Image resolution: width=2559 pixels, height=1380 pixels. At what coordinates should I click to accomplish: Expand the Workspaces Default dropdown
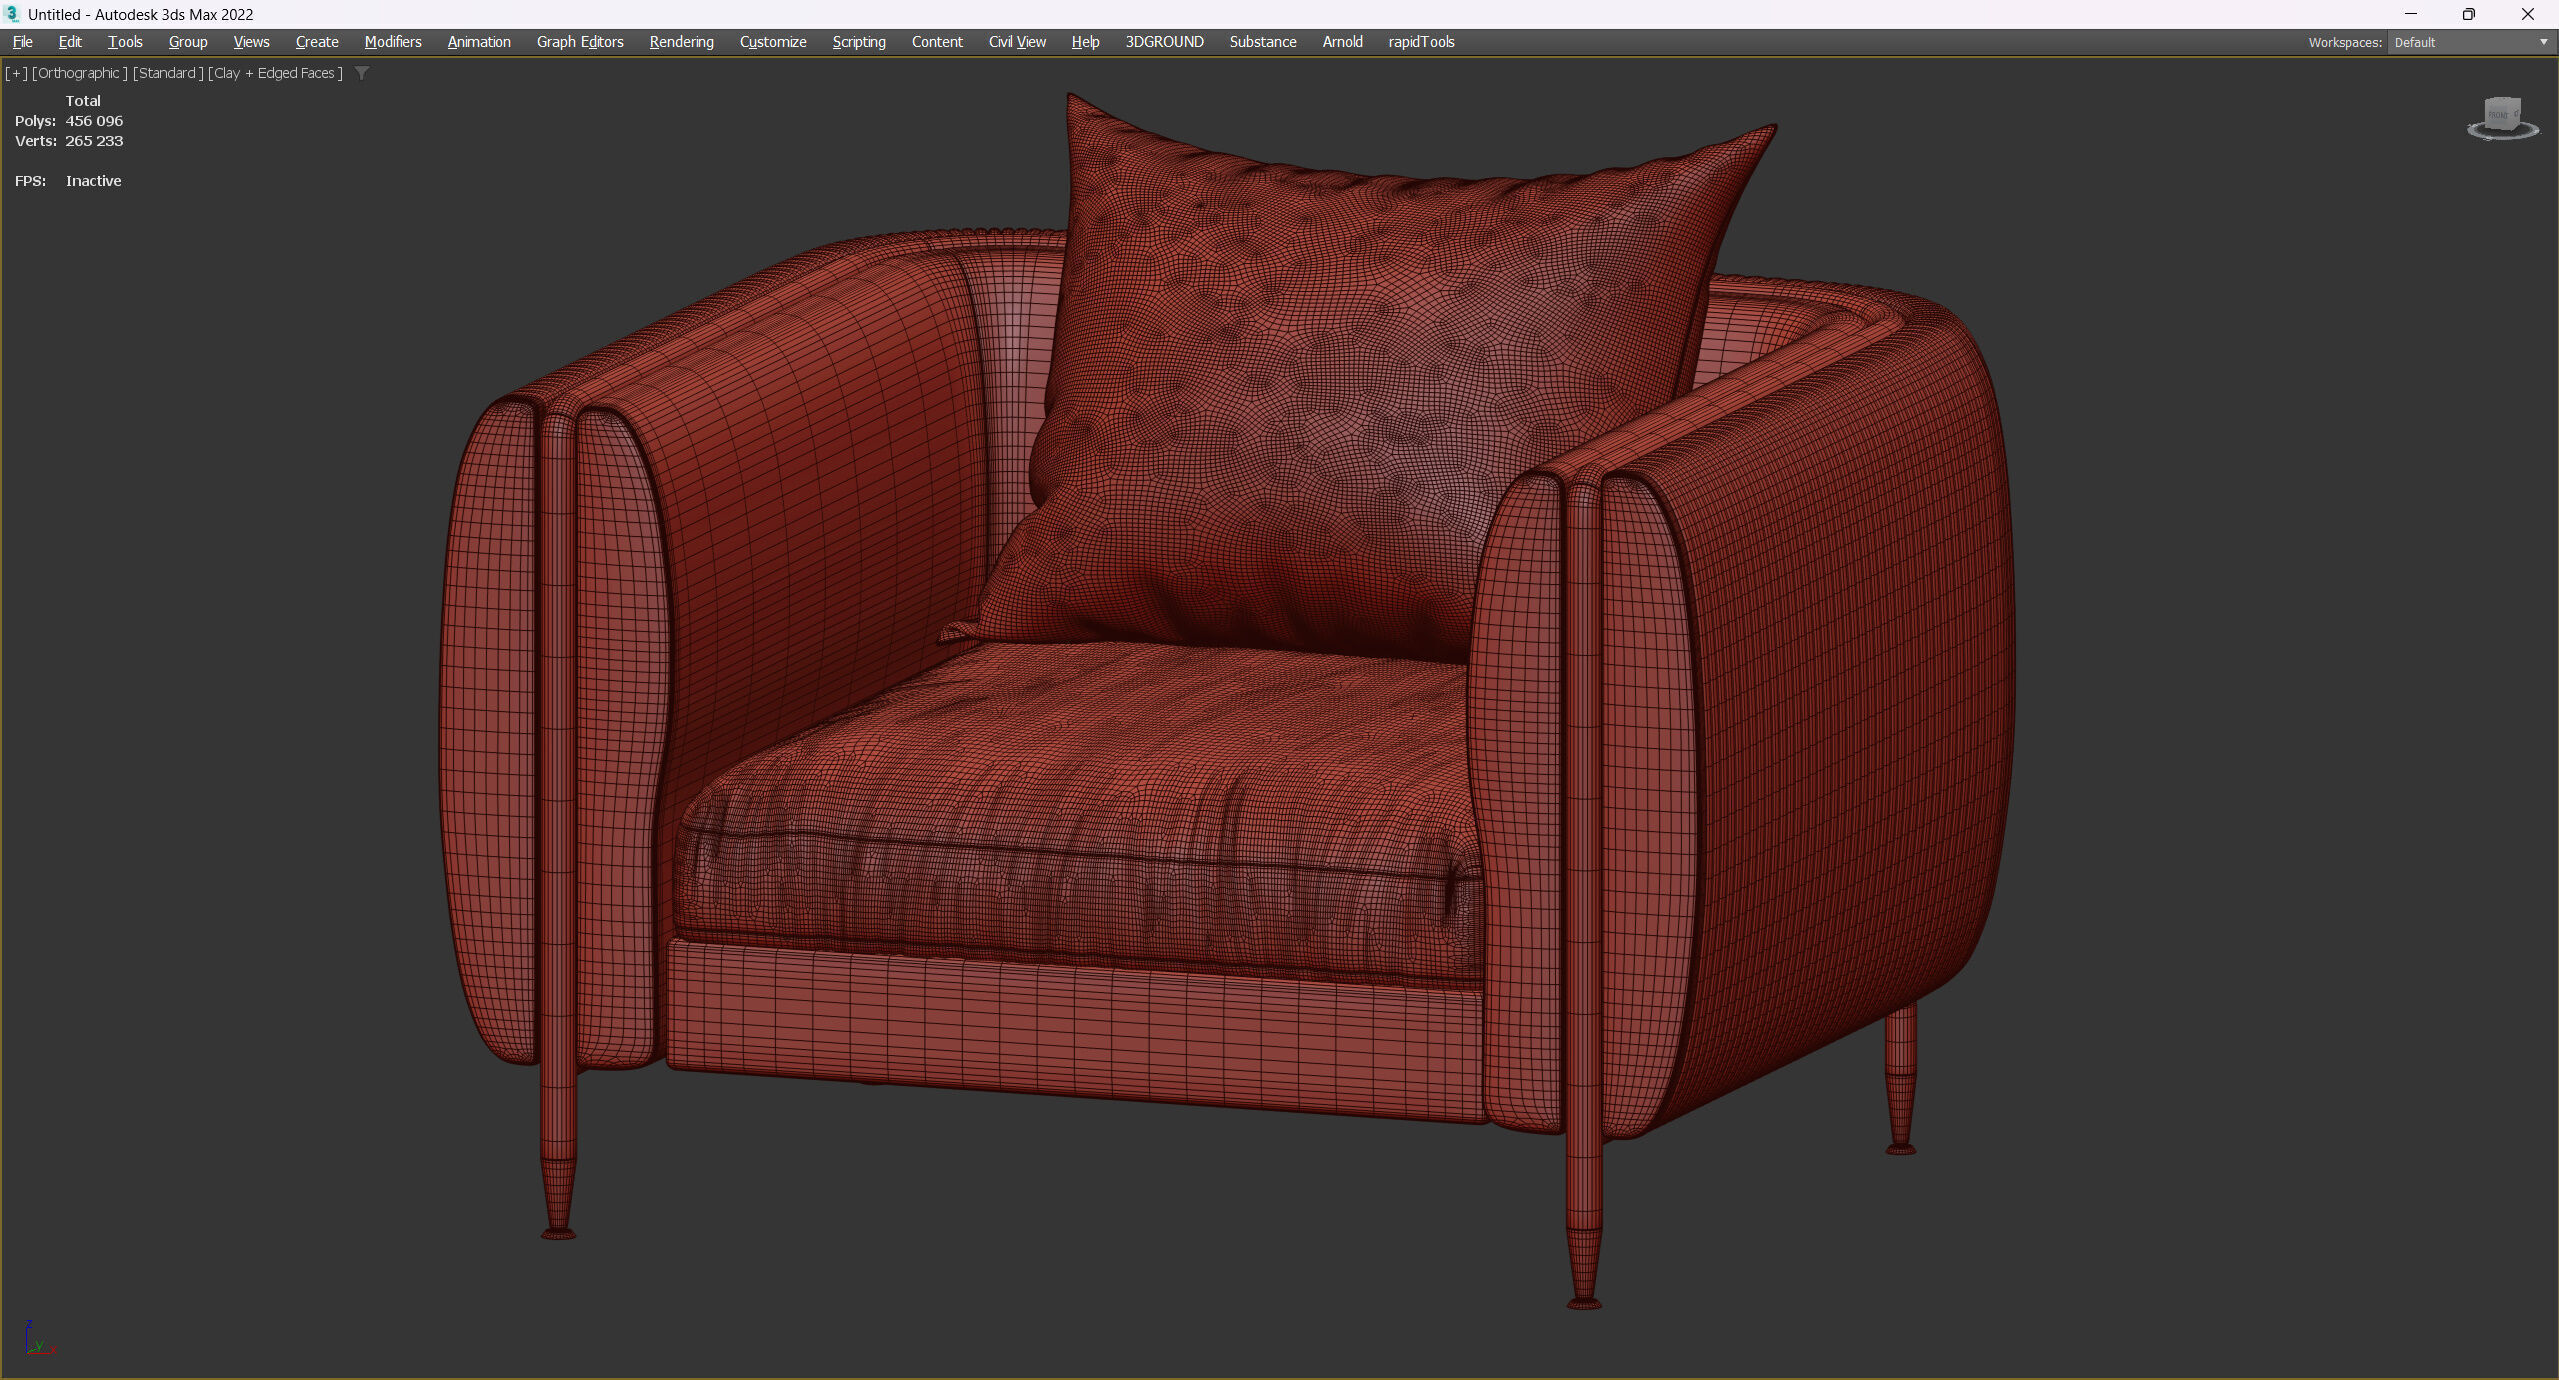tap(2471, 42)
